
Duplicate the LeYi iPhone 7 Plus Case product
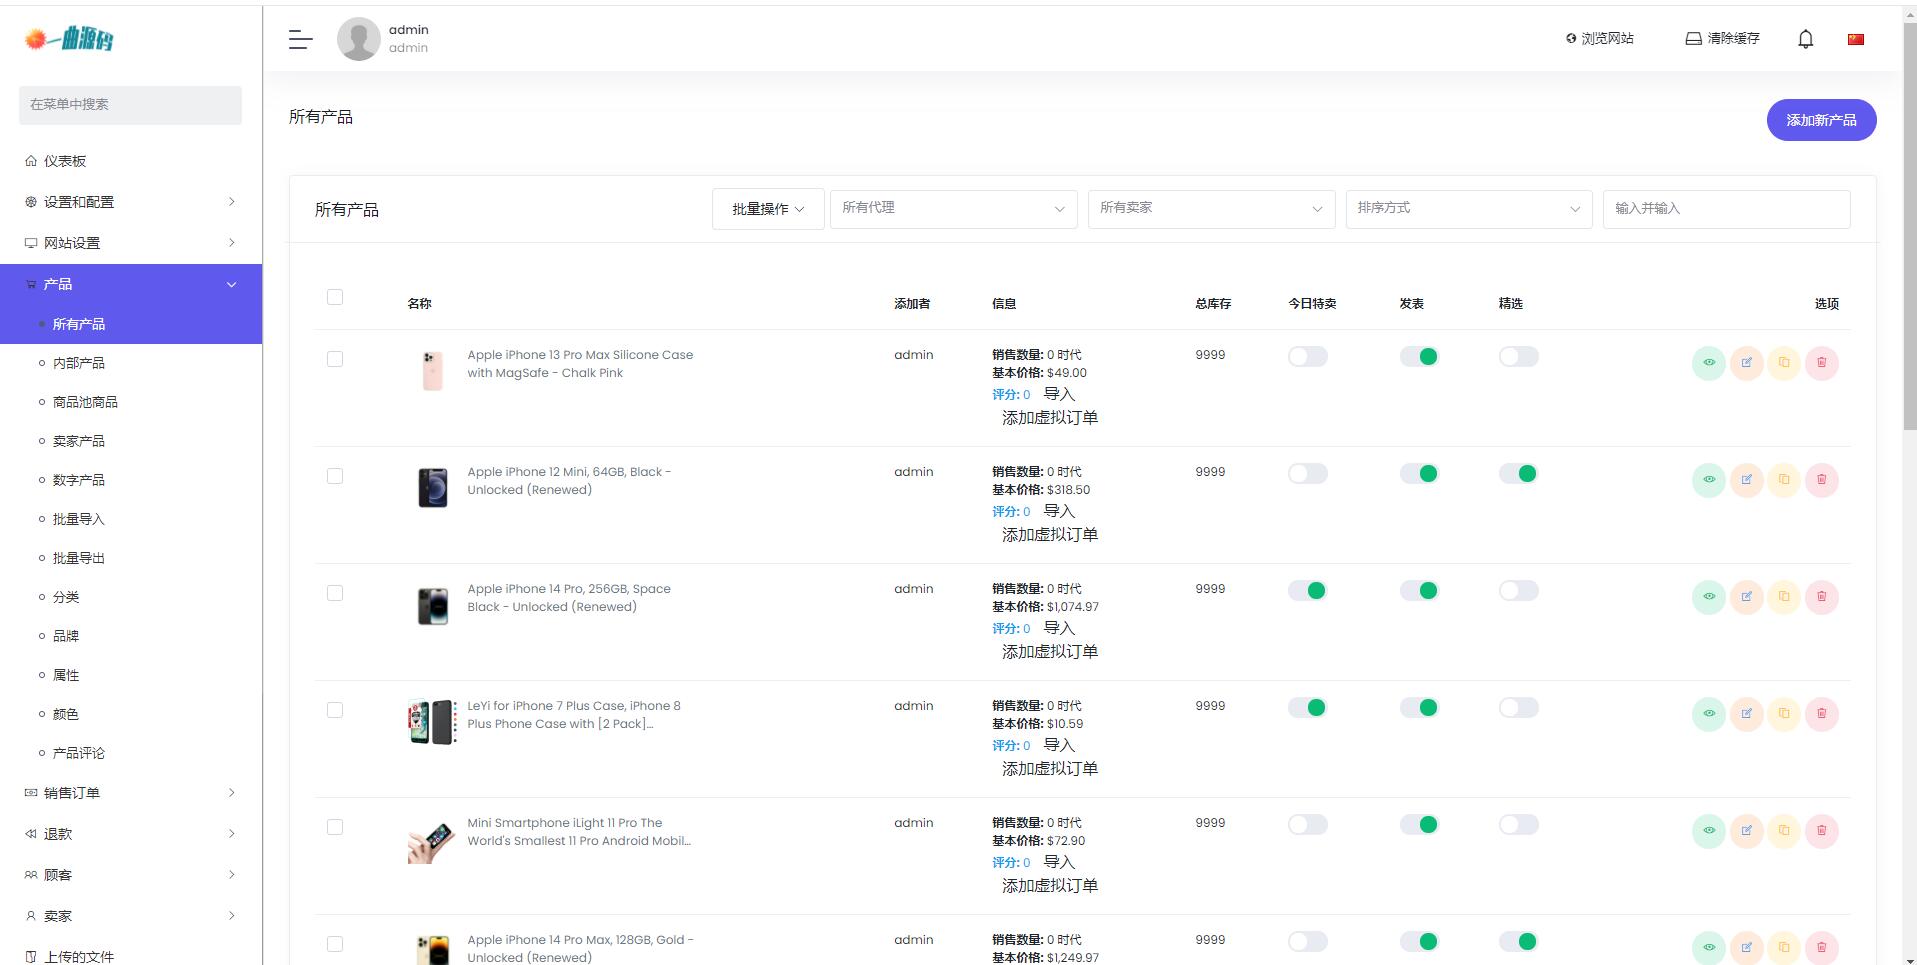(1784, 714)
